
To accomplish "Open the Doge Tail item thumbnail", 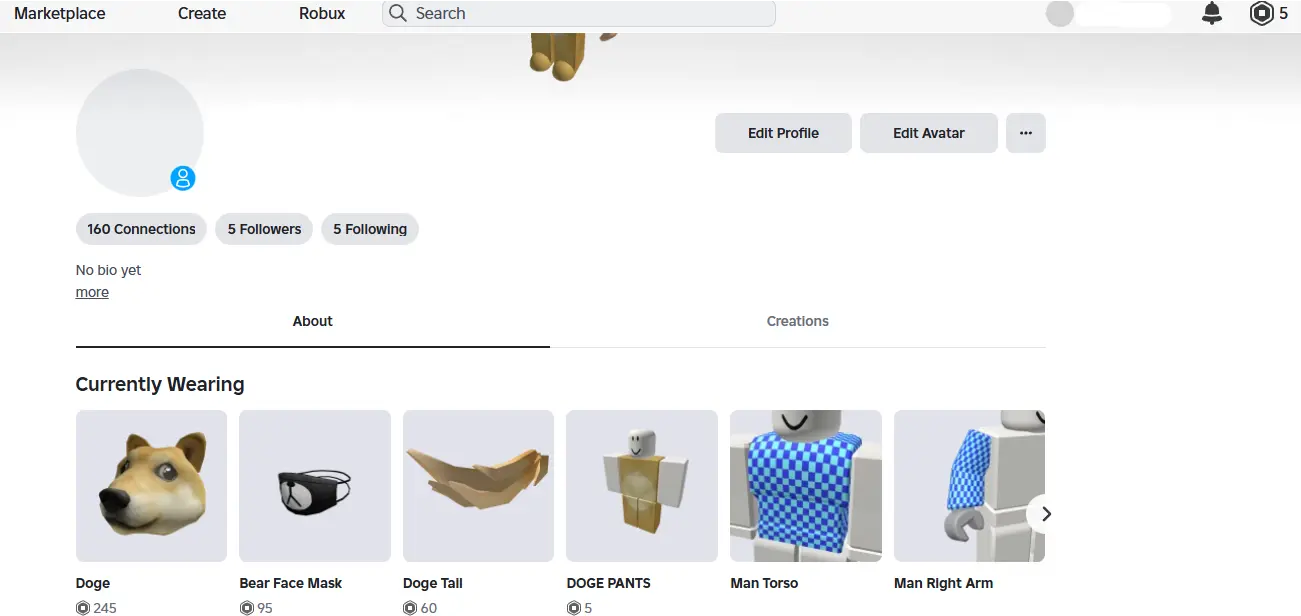I will (478, 485).
